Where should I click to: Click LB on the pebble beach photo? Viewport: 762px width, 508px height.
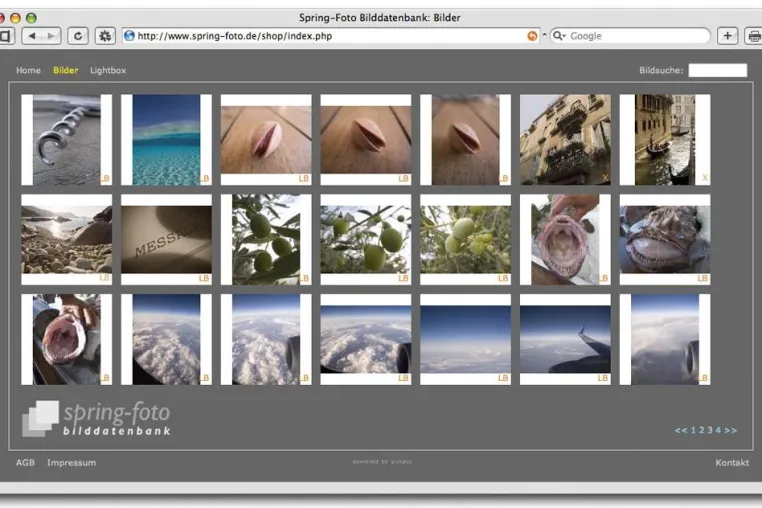pyautogui.click(x=104, y=278)
